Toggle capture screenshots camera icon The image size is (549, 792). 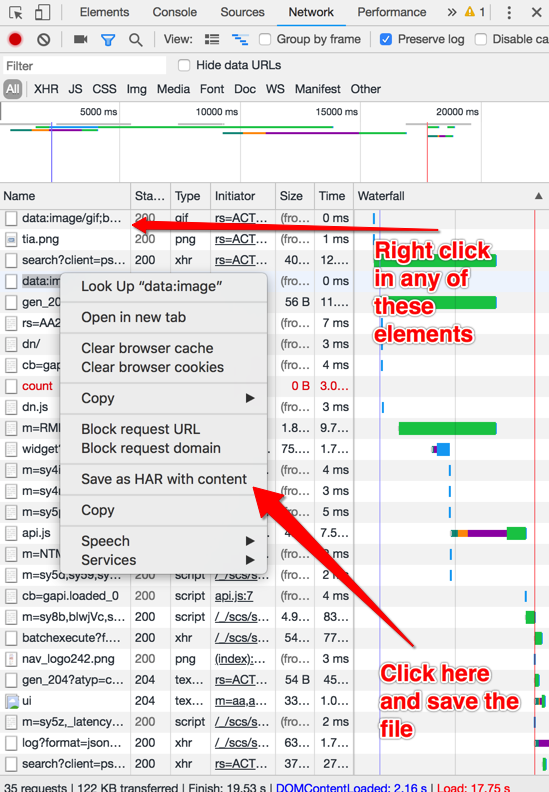click(80, 39)
